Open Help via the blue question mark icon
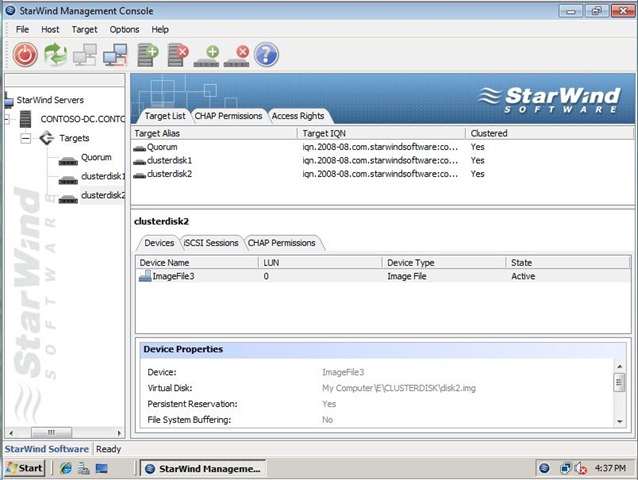 click(x=267, y=55)
